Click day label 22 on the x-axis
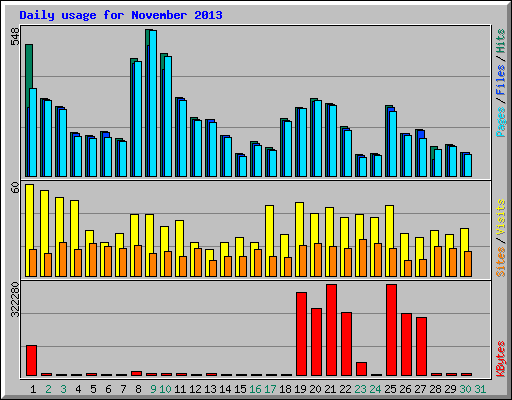The width and height of the screenshot is (512, 400). coord(345,389)
